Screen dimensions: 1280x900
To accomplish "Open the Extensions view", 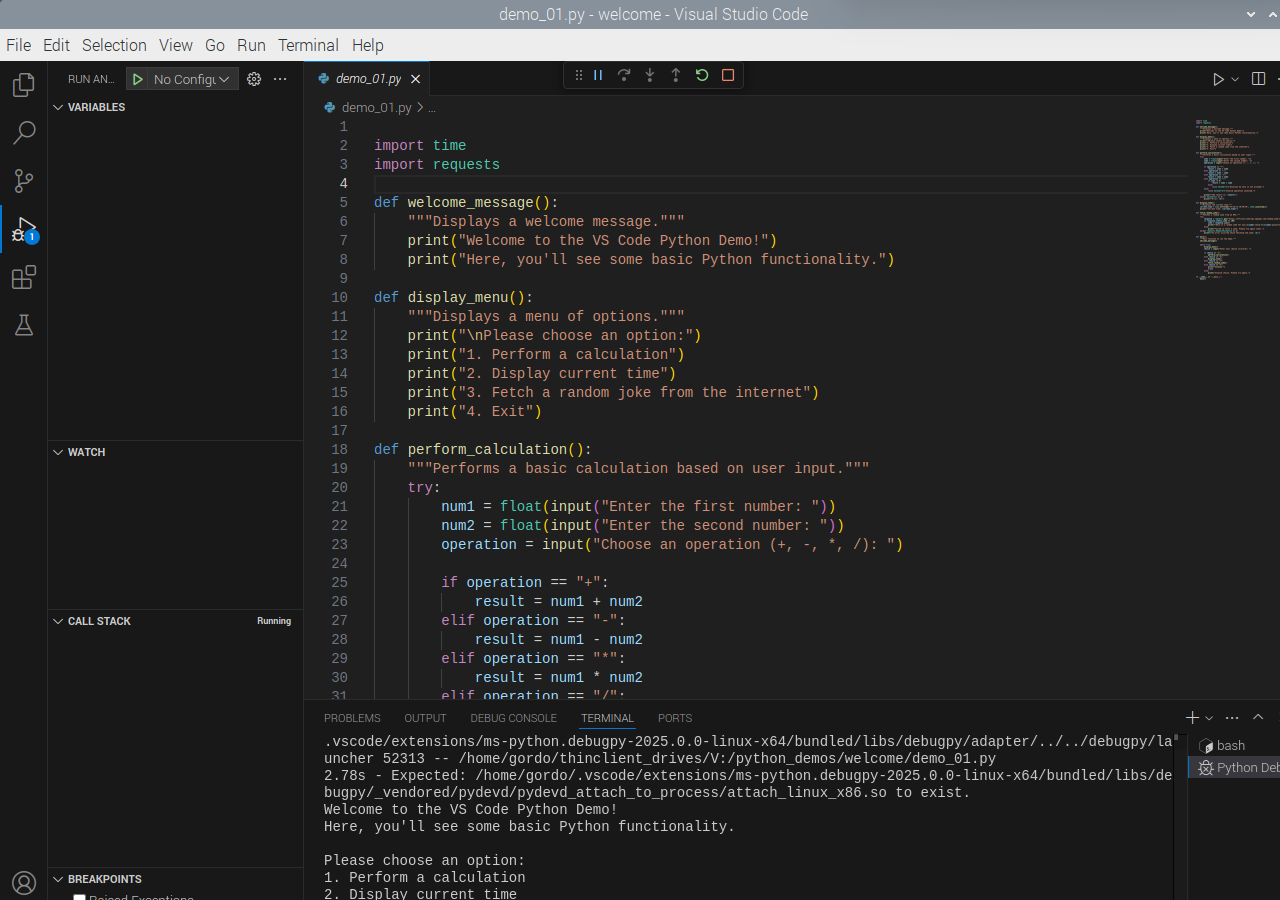I will [x=22, y=277].
